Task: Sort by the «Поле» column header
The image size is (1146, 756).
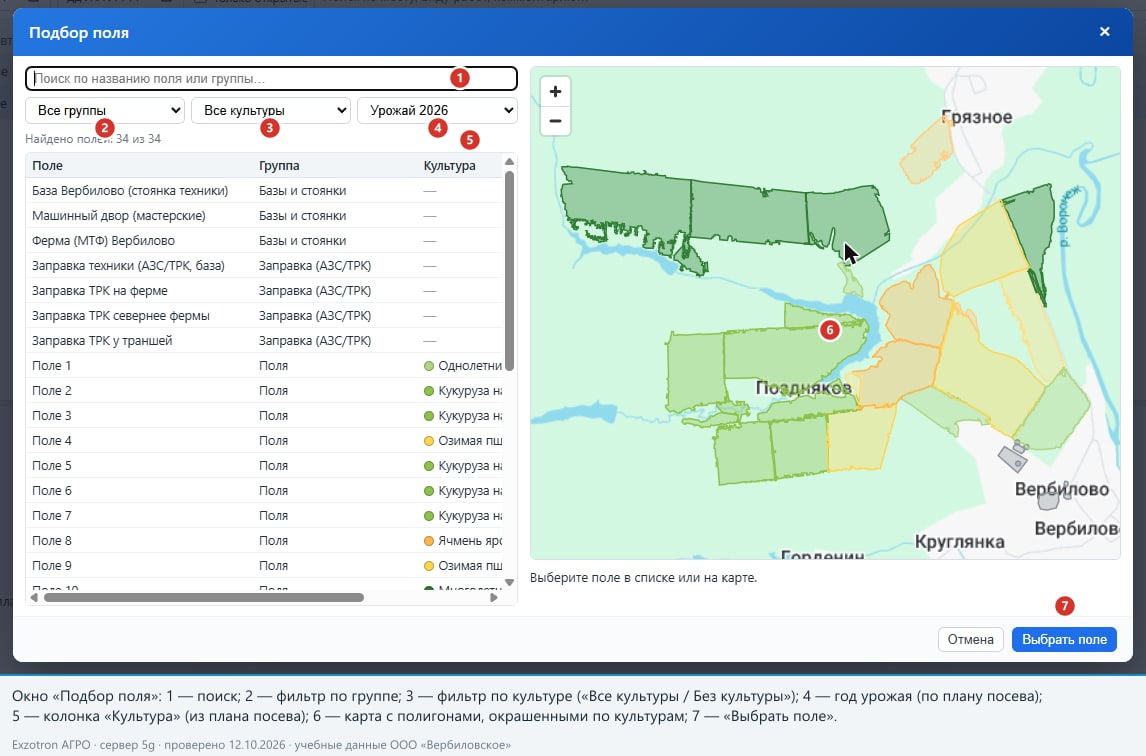Action: (48, 166)
